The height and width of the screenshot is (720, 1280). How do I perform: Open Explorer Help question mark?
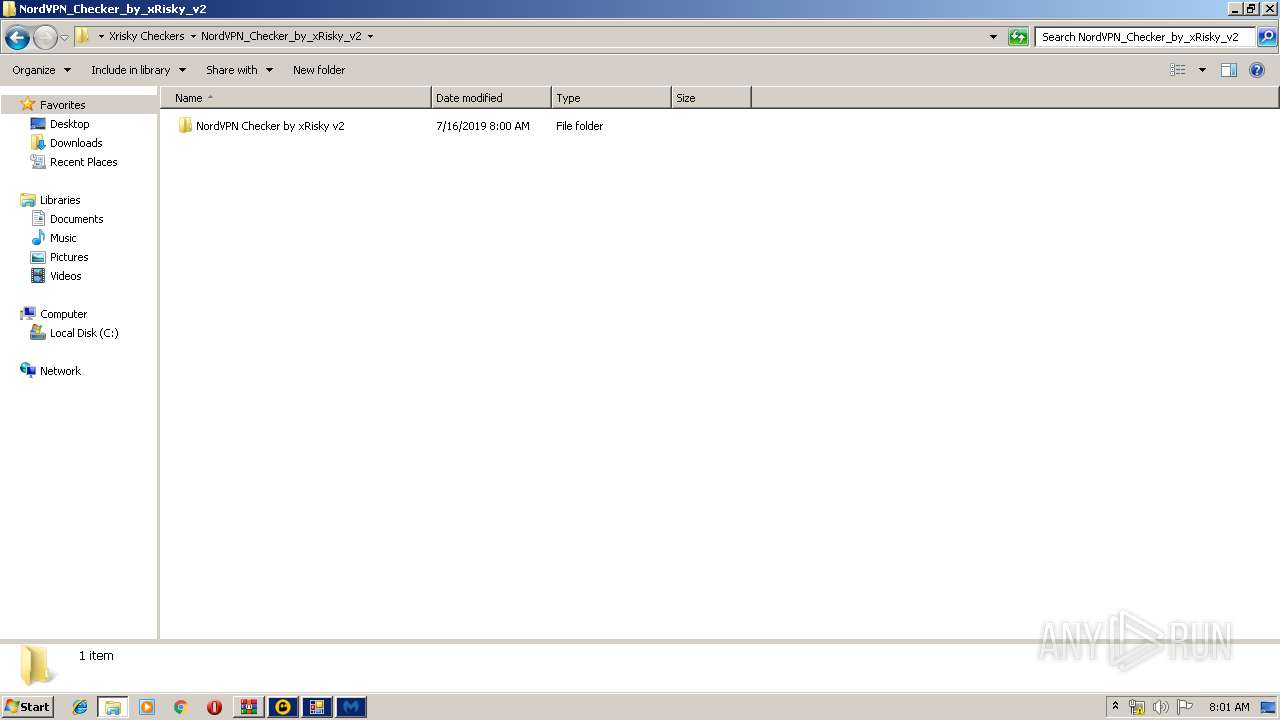[x=1258, y=70]
